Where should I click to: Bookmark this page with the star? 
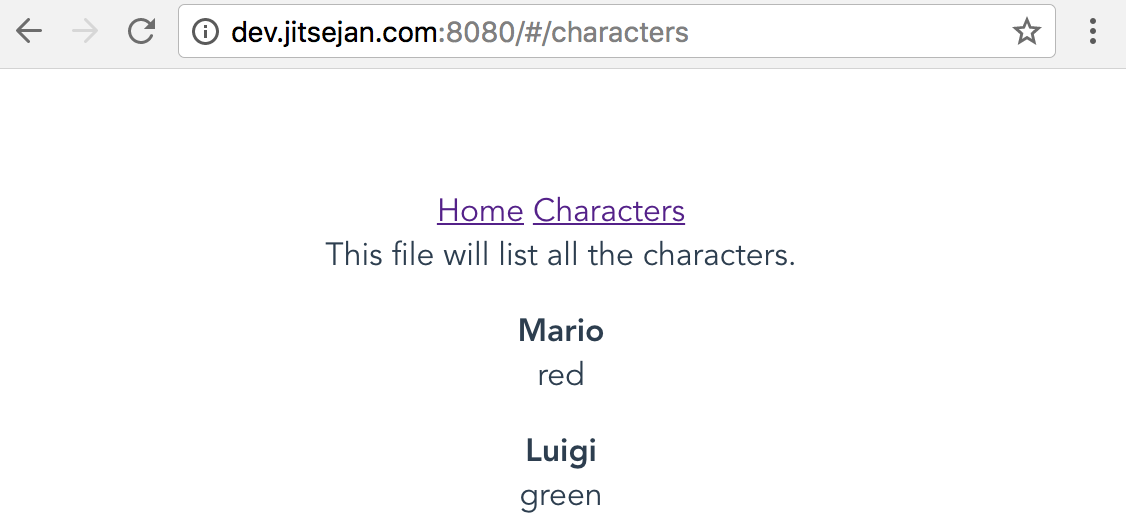[x=1026, y=33]
